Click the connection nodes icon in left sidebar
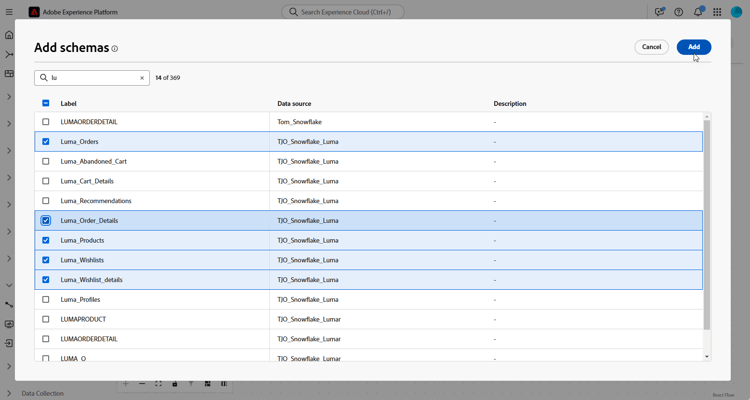Screen dimensions: 750x400 coord(9,304)
